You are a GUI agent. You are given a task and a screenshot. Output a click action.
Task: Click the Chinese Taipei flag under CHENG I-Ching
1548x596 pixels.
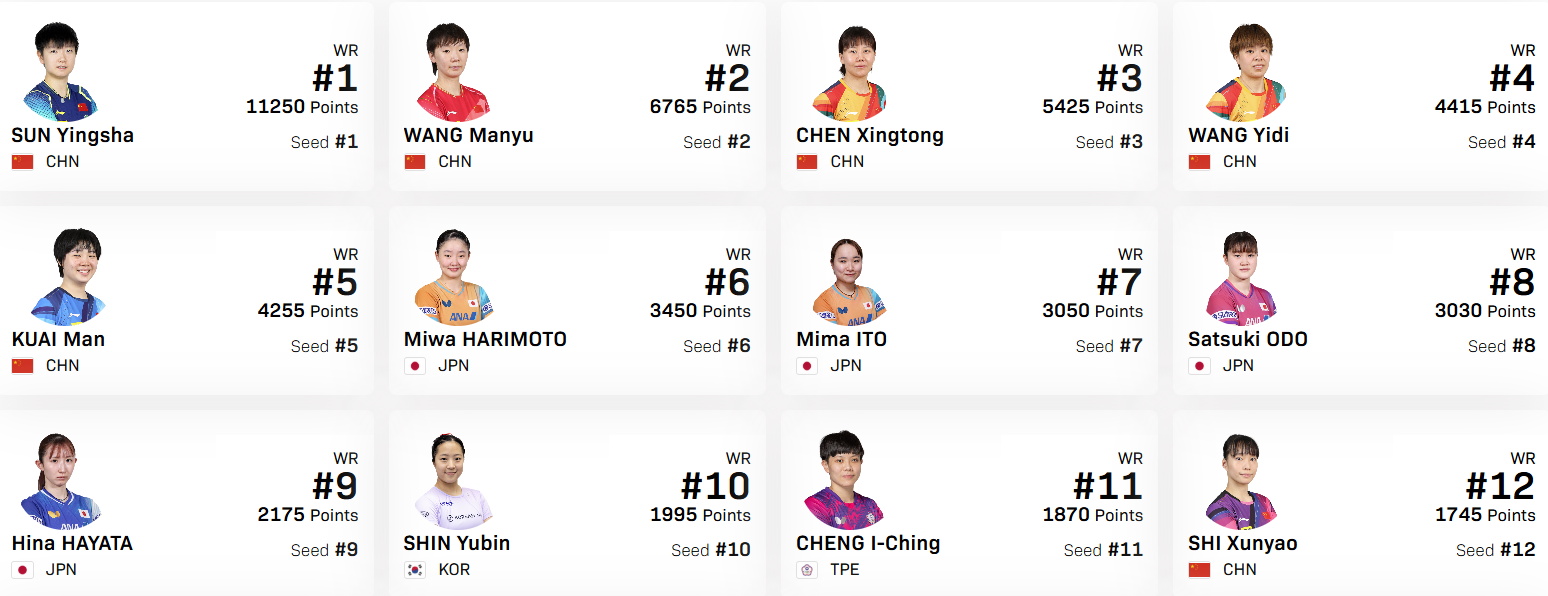807,570
